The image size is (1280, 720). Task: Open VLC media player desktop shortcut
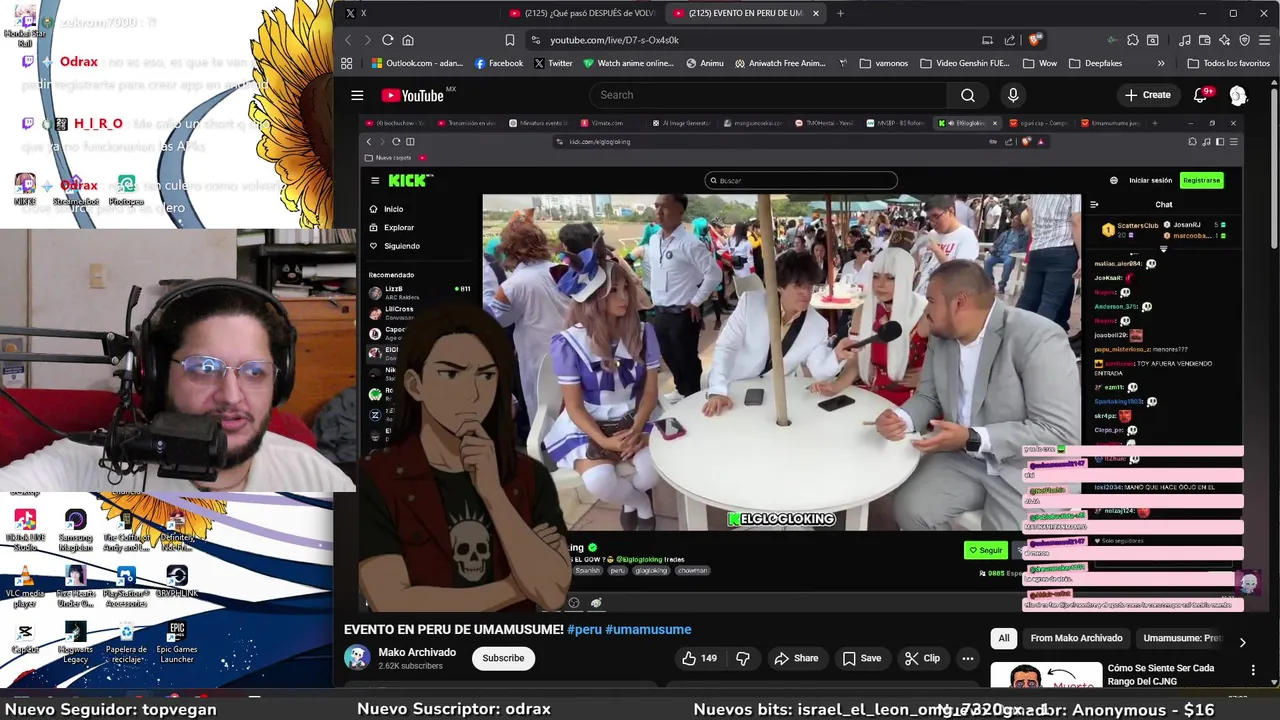[x=25, y=586]
